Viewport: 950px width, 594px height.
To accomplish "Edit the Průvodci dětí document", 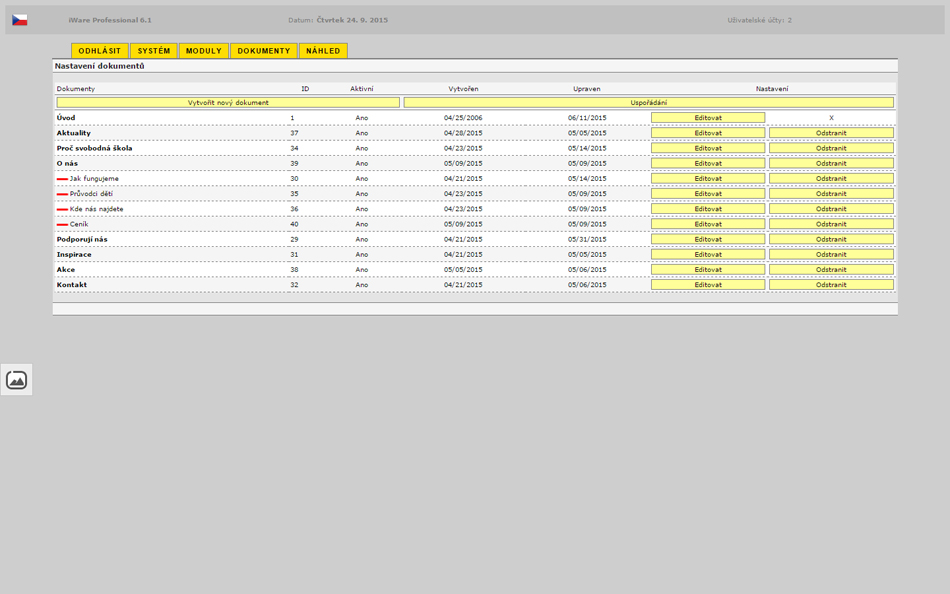I will click(708, 193).
